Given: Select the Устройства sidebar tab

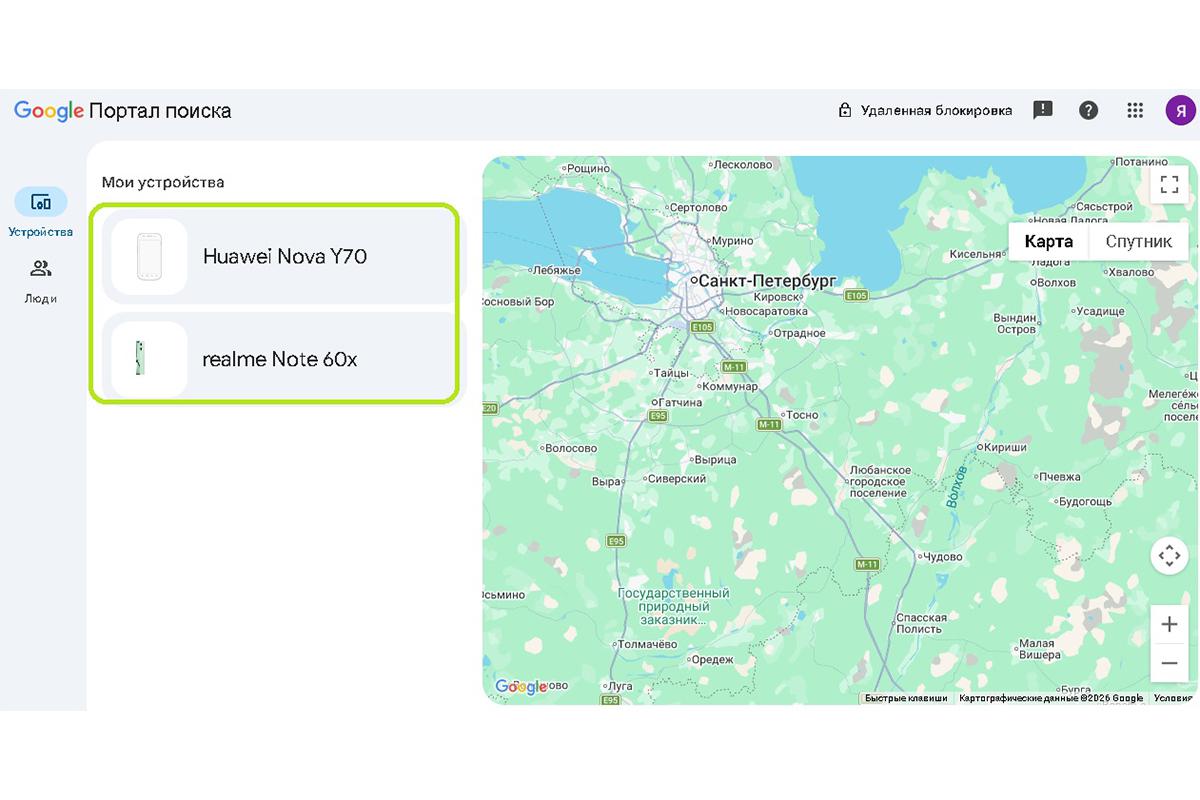Looking at the screenshot, I should click(x=41, y=213).
